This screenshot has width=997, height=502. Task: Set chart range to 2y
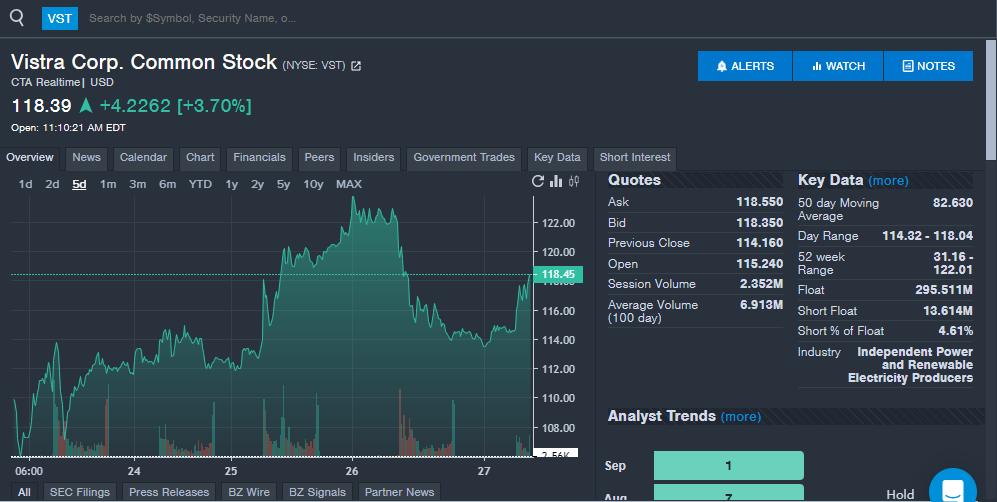coord(257,184)
